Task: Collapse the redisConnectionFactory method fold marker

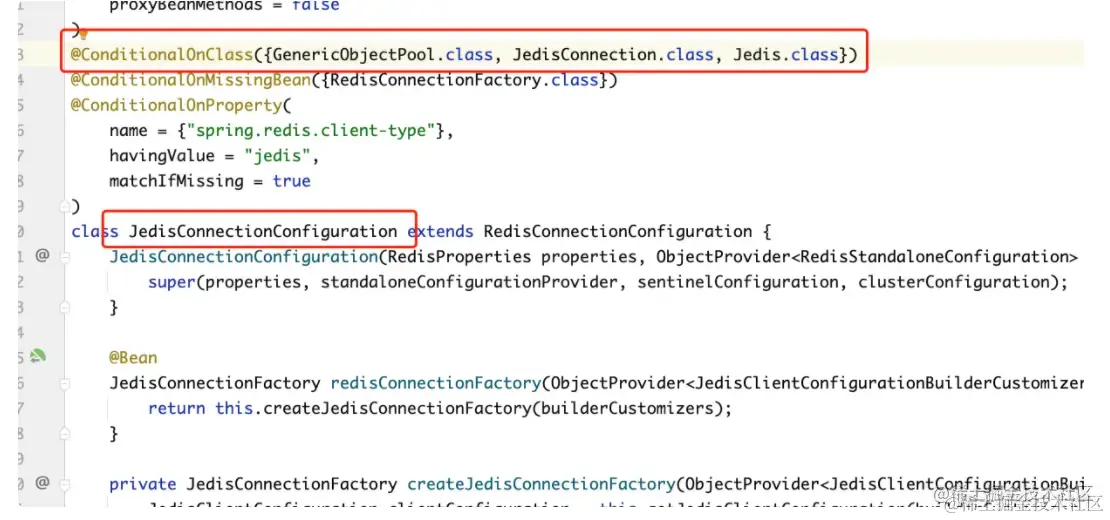Action: pyautogui.click(x=65, y=383)
